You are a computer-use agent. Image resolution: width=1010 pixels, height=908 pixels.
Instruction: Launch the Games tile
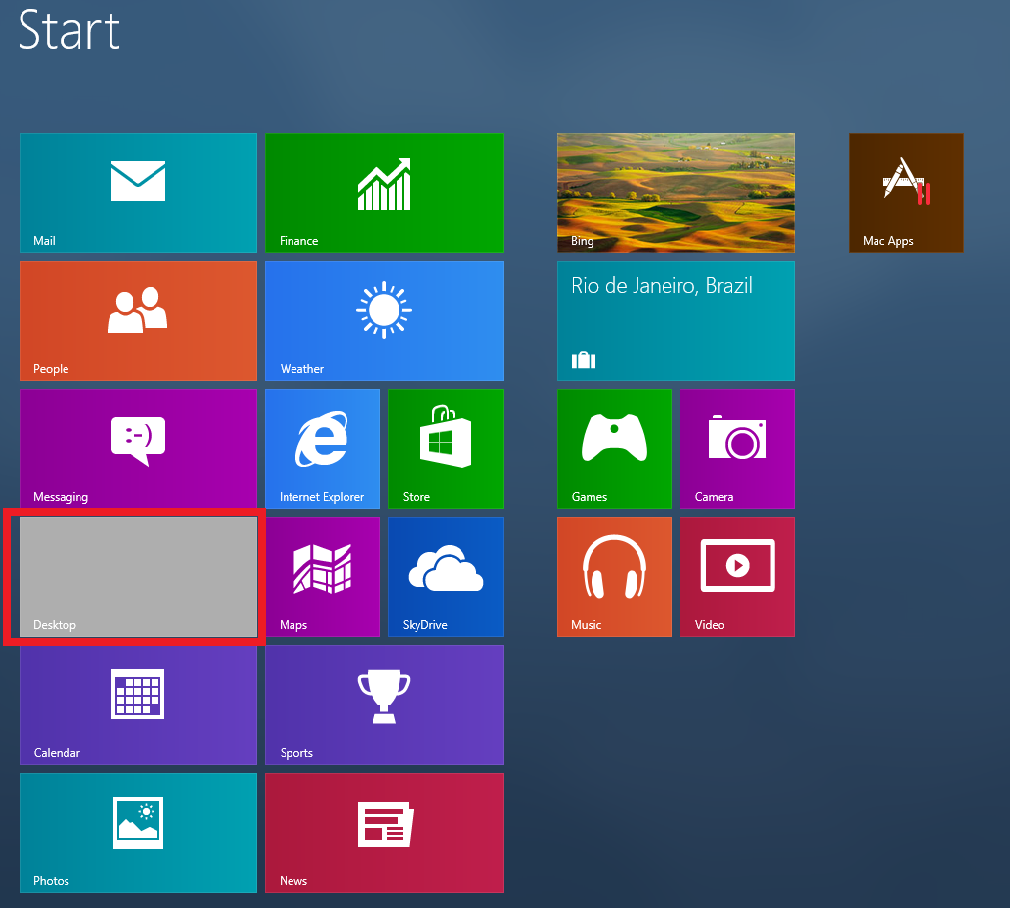615,449
